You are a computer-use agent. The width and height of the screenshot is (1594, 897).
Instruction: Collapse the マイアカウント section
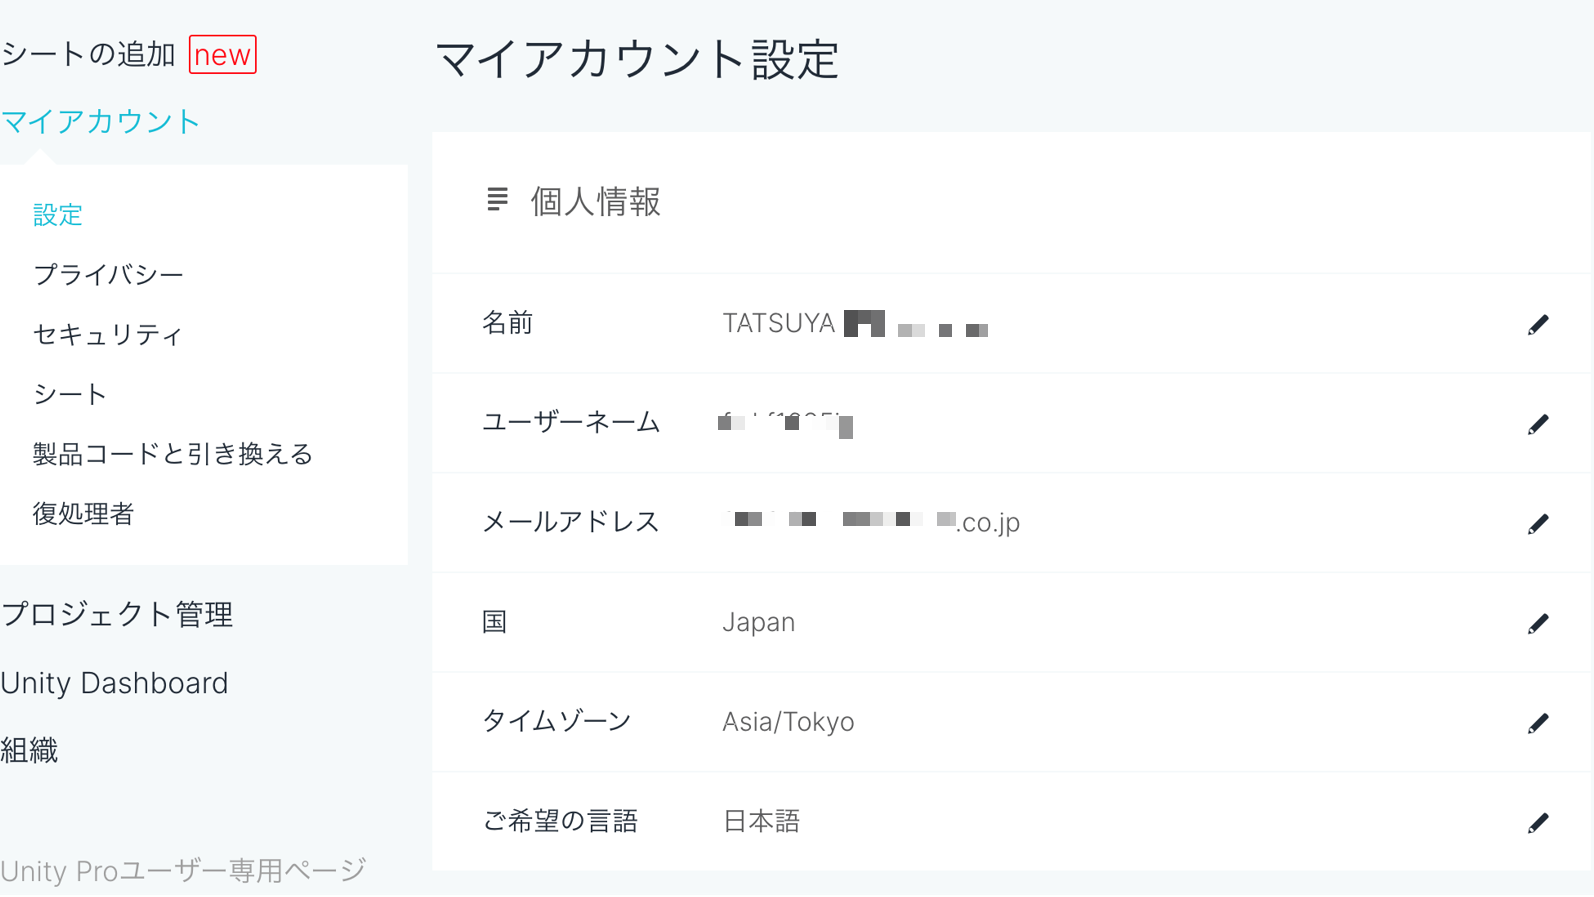point(101,122)
